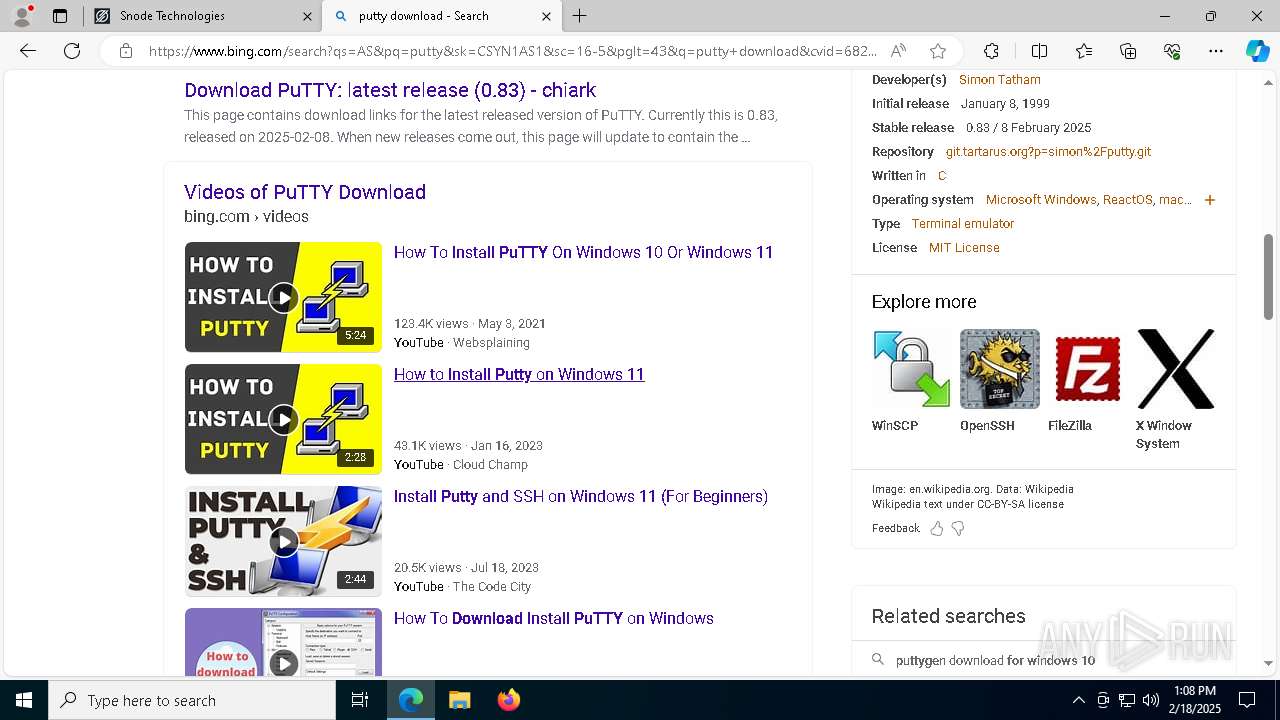Close the Snode Technologies tab
The width and height of the screenshot is (1280, 720).
(307, 16)
